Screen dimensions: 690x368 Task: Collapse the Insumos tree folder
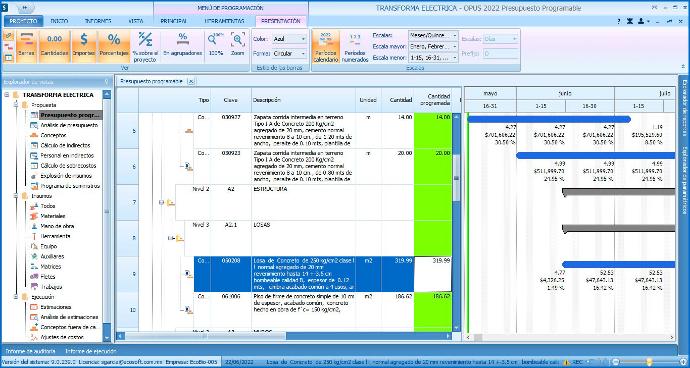[x=16, y=196]
